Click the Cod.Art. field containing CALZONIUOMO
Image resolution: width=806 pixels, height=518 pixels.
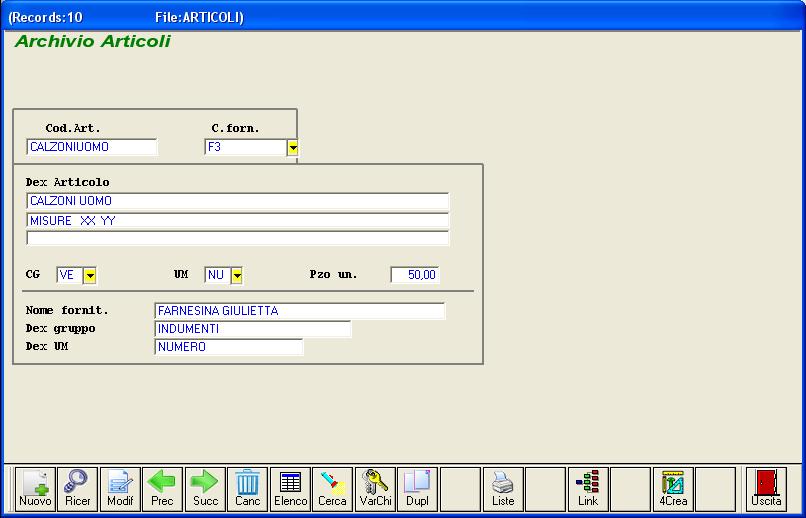[x=92, y=147]
